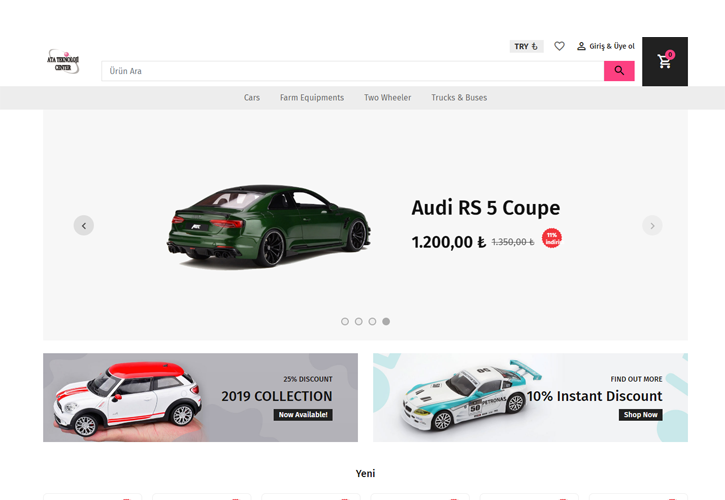Select the fourth active carousel dot
The width and height of the screenshot is (725, 500).
[386, 322]
